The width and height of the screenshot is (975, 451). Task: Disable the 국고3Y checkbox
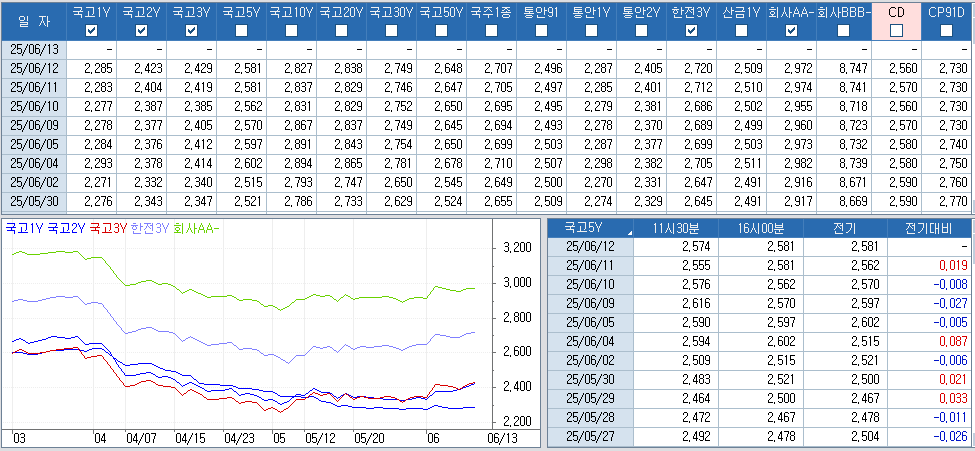[192, 31]
